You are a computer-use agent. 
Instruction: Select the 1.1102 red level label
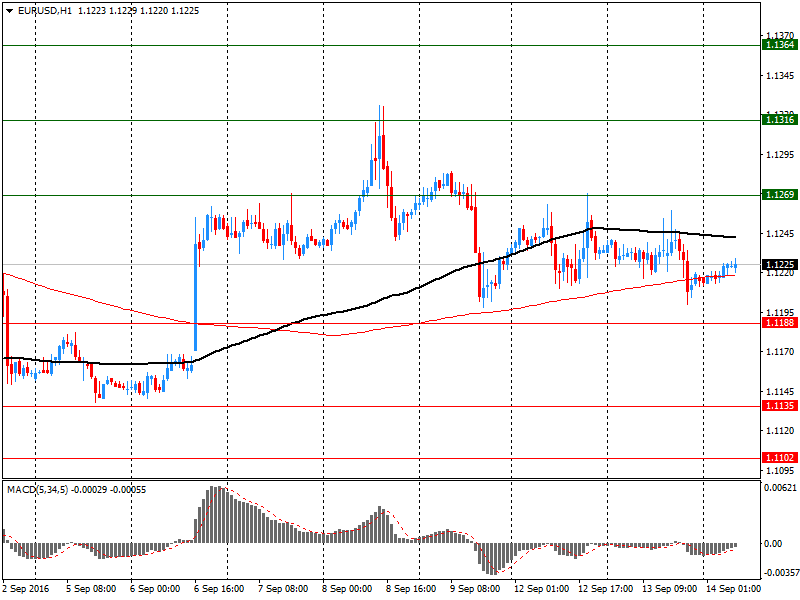coord(779,458)
